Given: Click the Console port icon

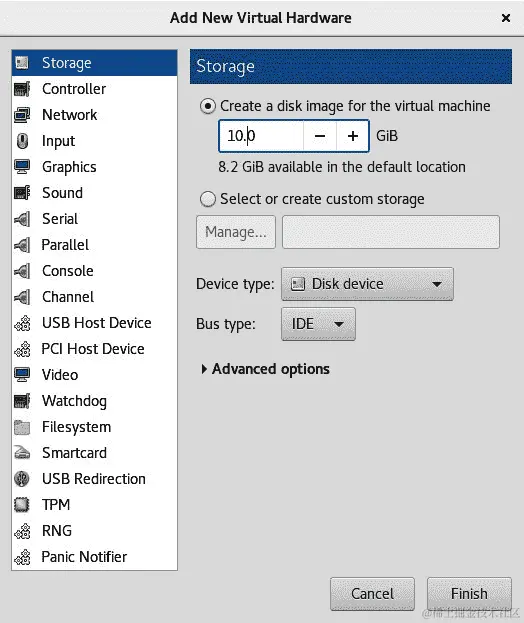Looking at the screenshot, I should click(22, 271).
